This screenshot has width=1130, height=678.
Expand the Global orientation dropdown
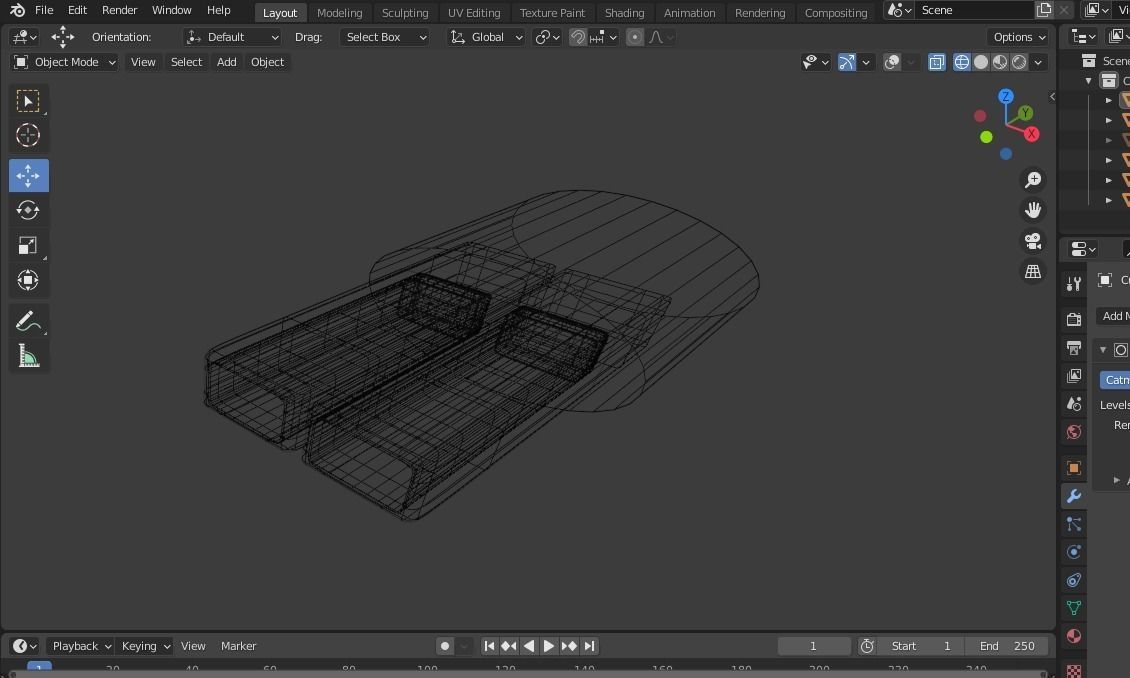486,37
